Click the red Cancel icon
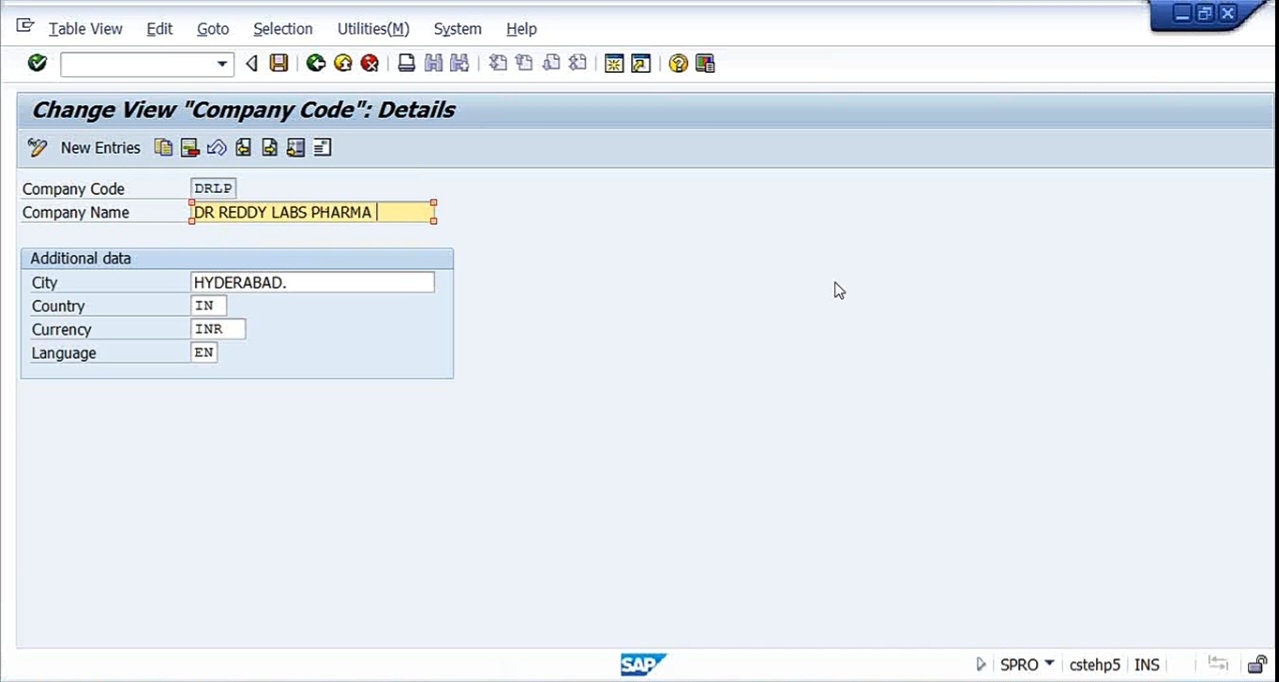This screenshot has height=682, width=1279. [x=370, y=63]
